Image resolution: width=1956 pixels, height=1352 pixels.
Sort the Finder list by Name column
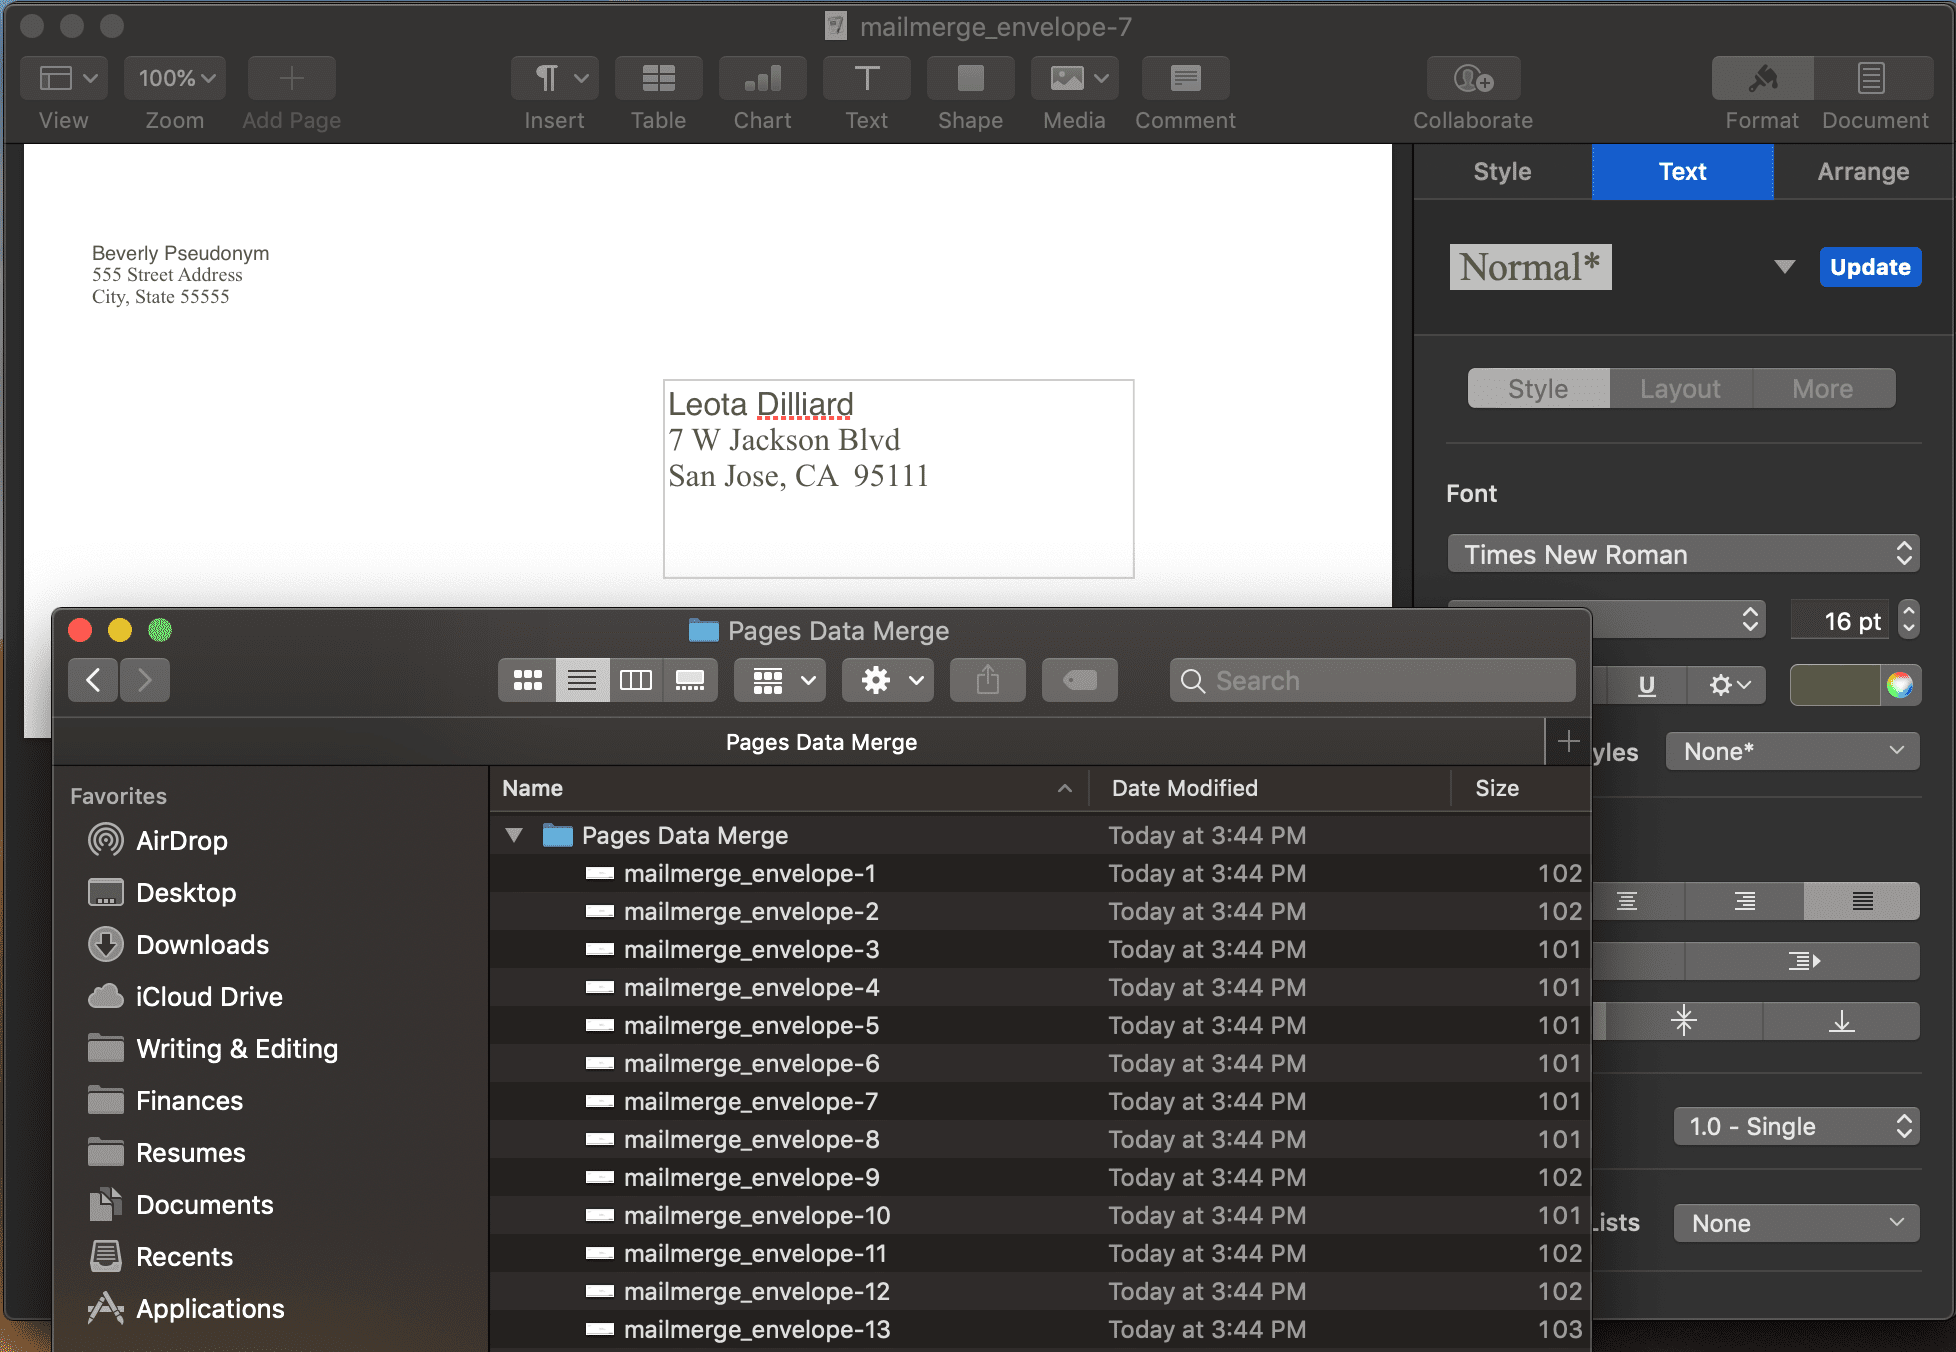(x=787, y=788)
